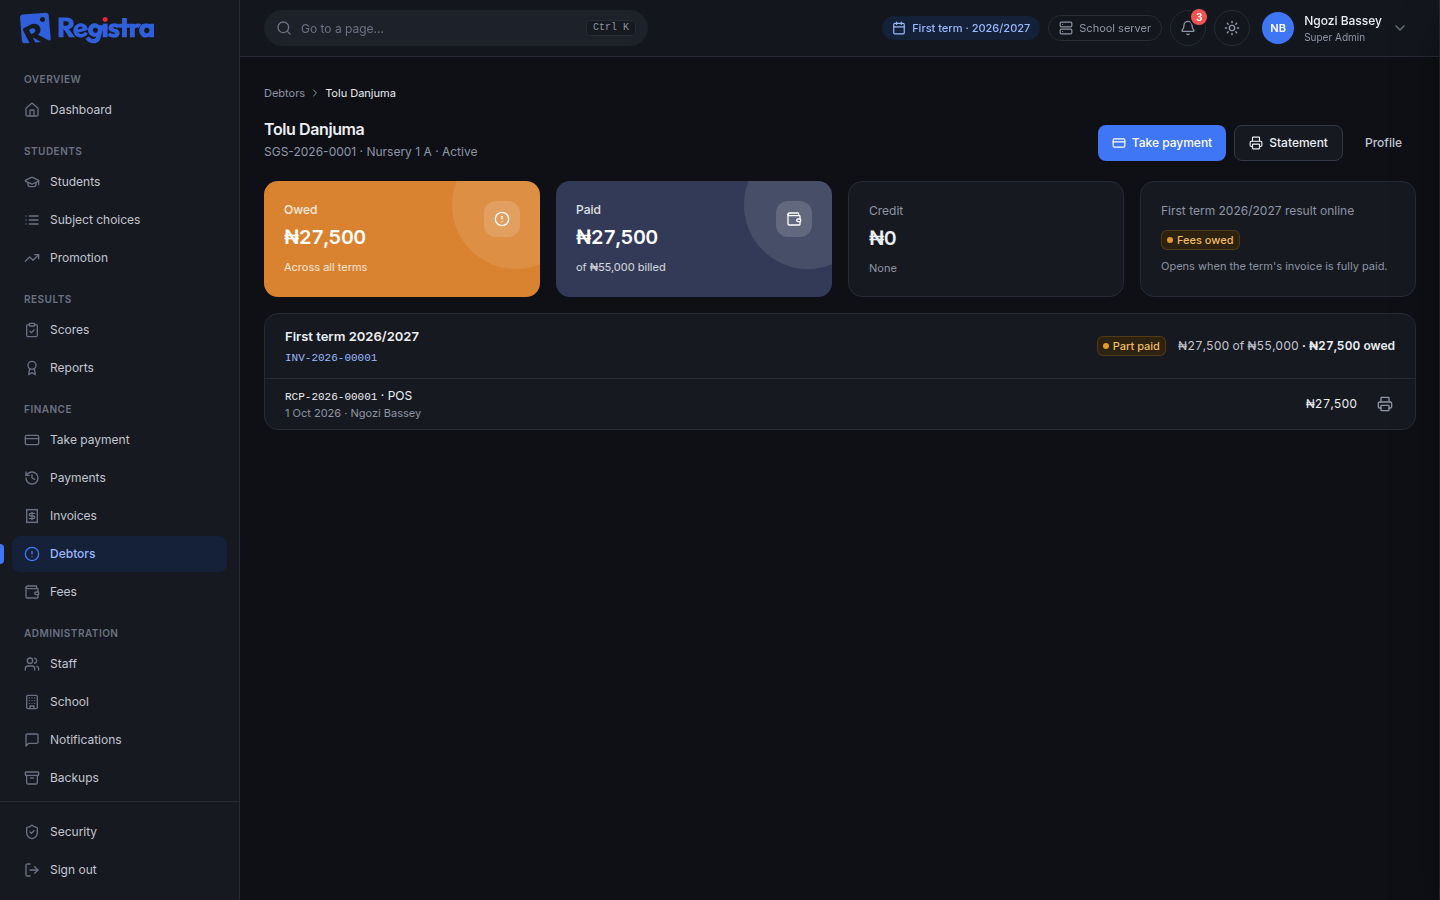Click the Payments history icon

[32, 478]
